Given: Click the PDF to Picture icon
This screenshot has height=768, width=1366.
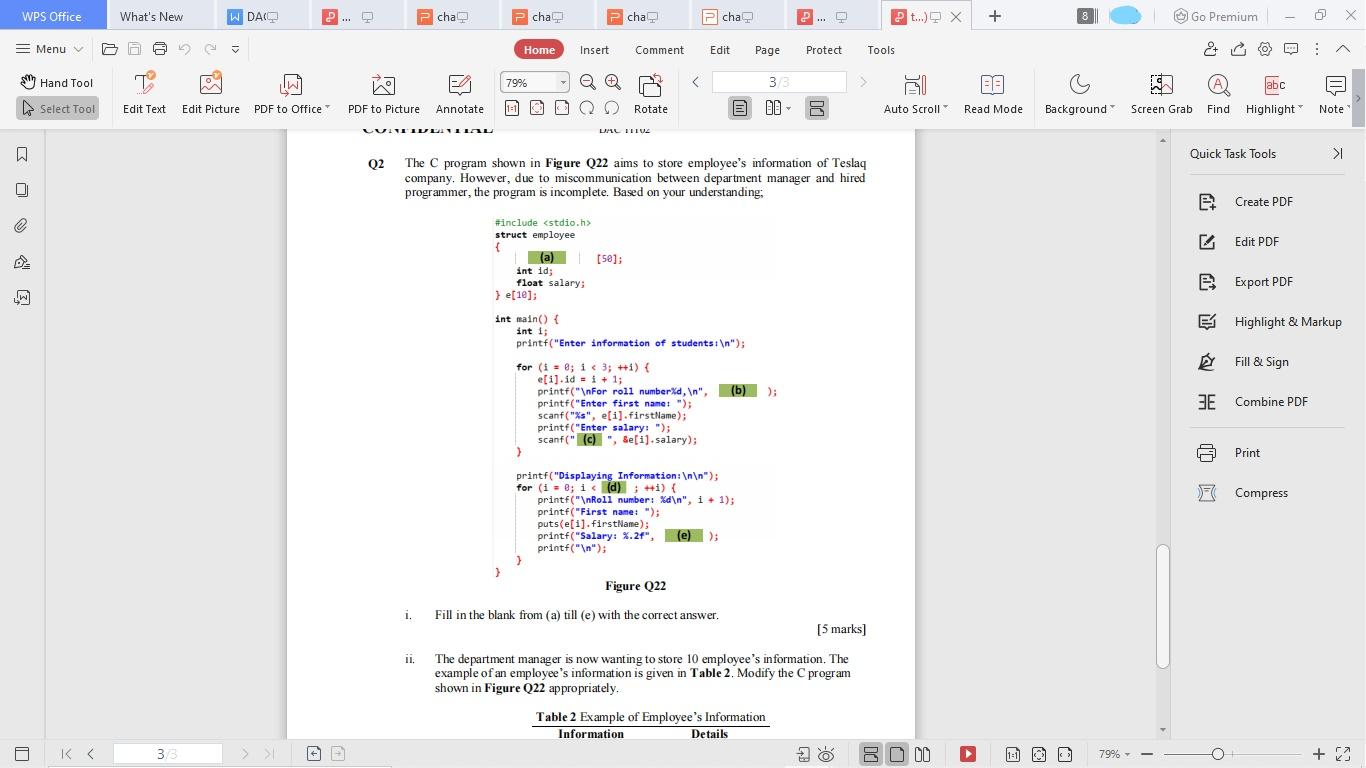Looking at the screenshot, I should [x=383, y=93].
